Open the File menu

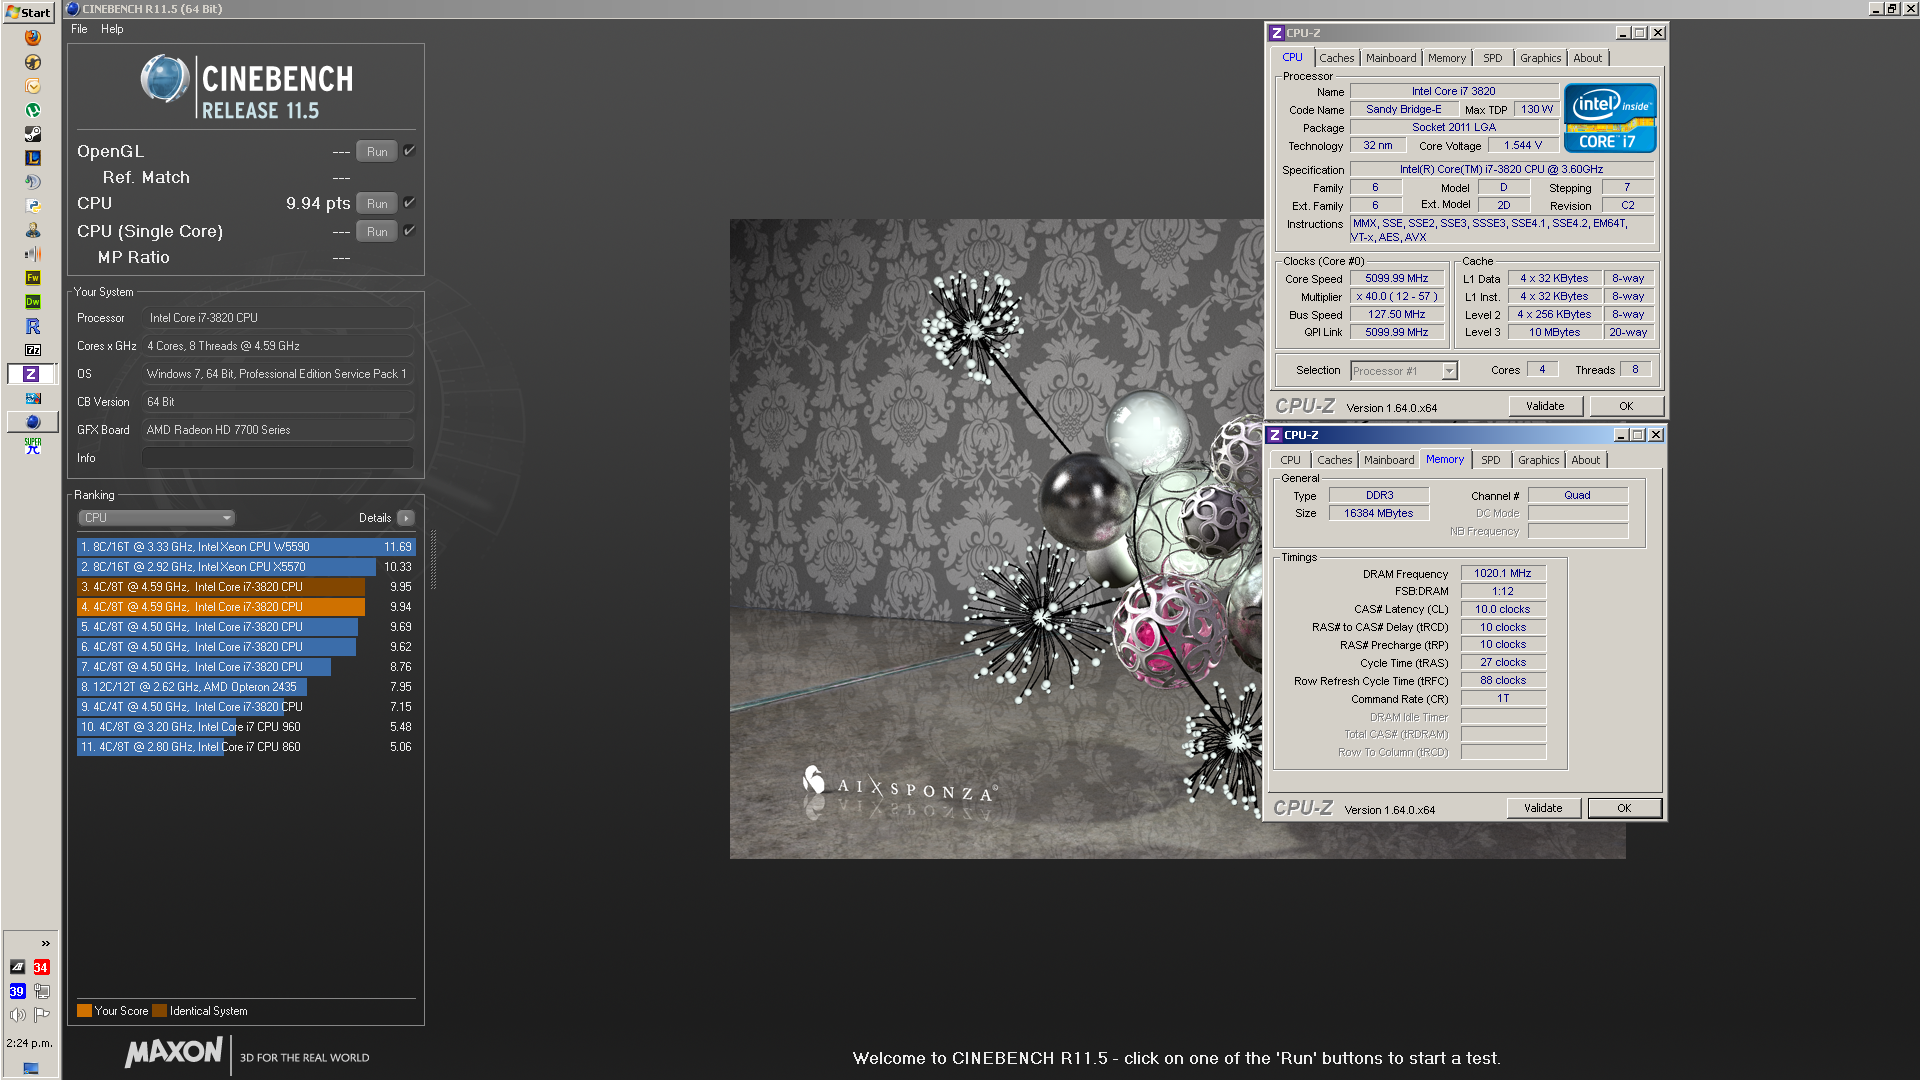[79, 29]
